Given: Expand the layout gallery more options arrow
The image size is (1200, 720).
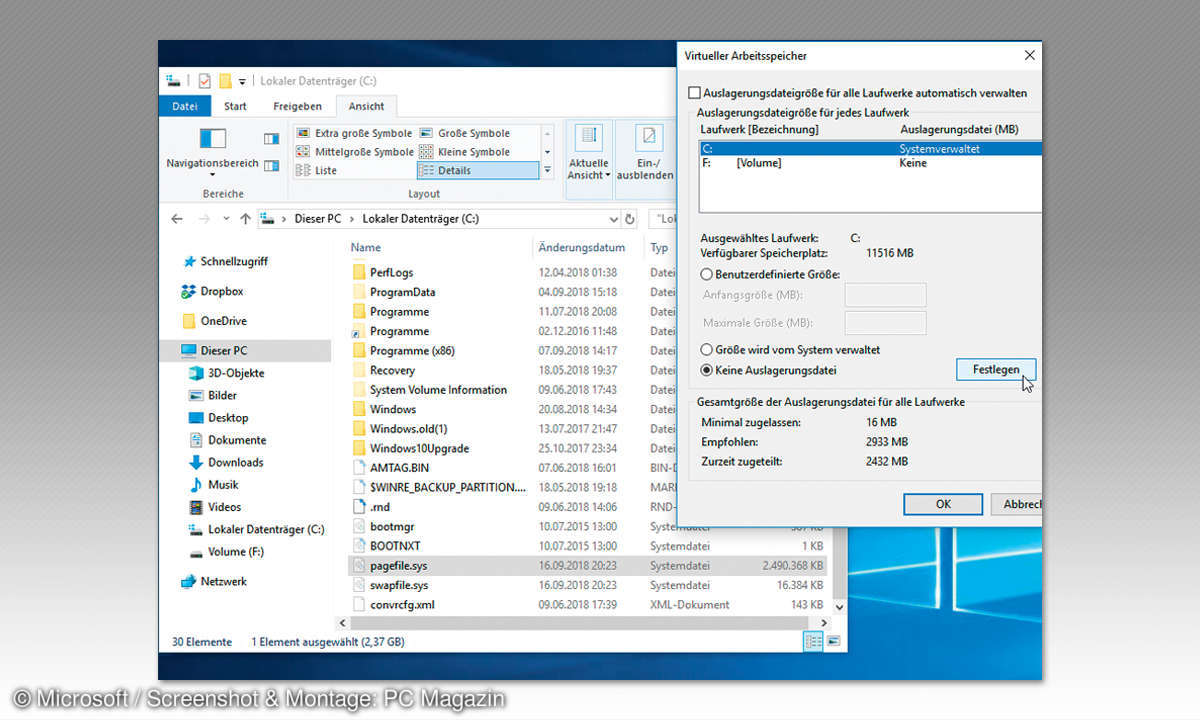Looking at the screenshot, I should point(547,171).
